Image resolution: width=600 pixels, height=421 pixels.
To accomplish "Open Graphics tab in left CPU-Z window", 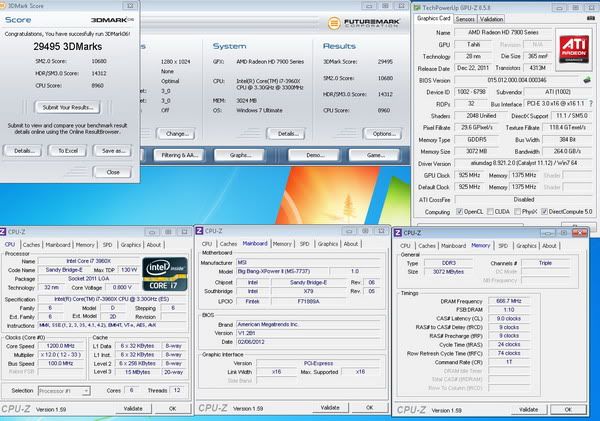I will coord(130,245).
